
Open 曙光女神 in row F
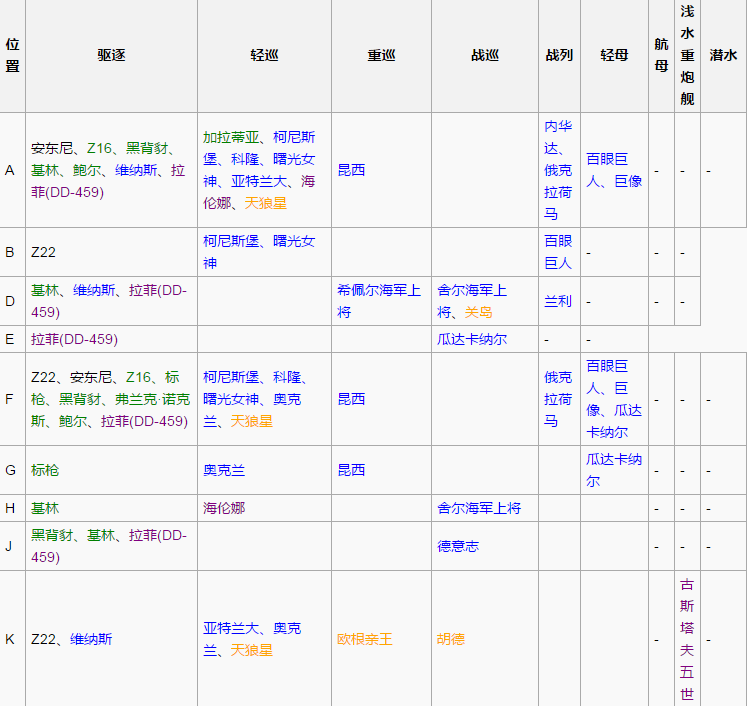231,399
